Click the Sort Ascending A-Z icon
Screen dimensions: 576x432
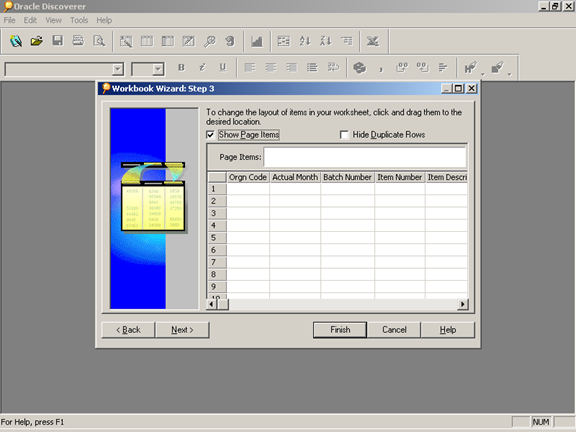point(305,41)
